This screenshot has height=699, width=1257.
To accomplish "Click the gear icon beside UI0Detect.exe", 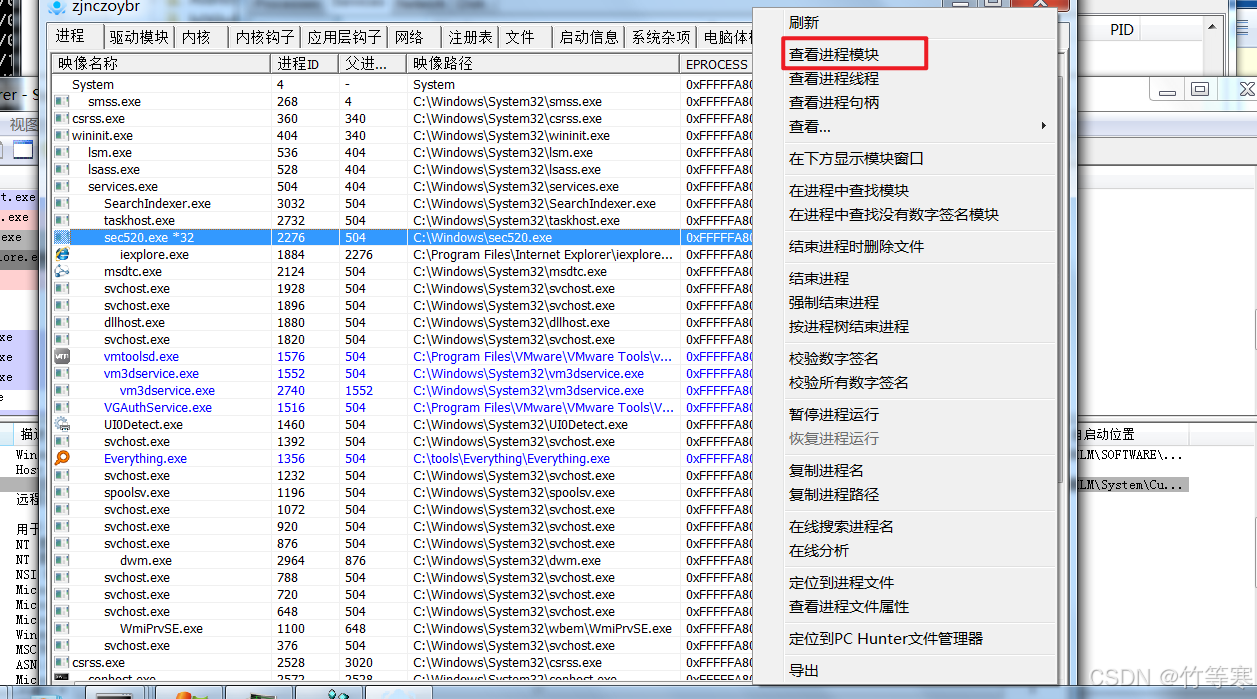I will (62, 425).
